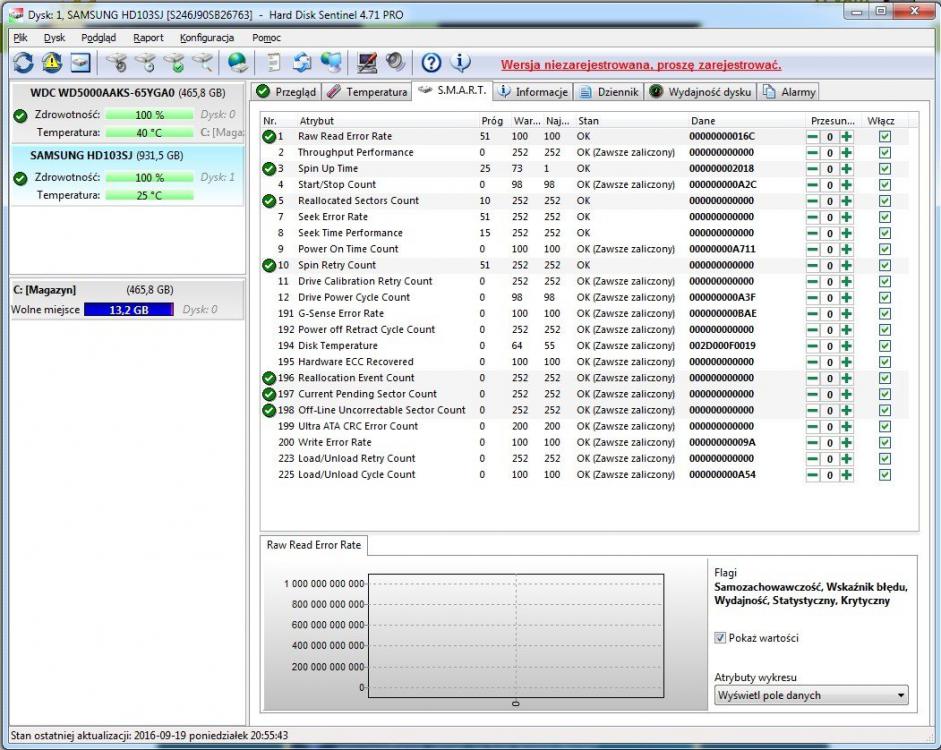941x750 pixels.
Task: Click the 'Wersja niezarejestrowana, proszę zarejestrować' link
Action: (641, 65)
